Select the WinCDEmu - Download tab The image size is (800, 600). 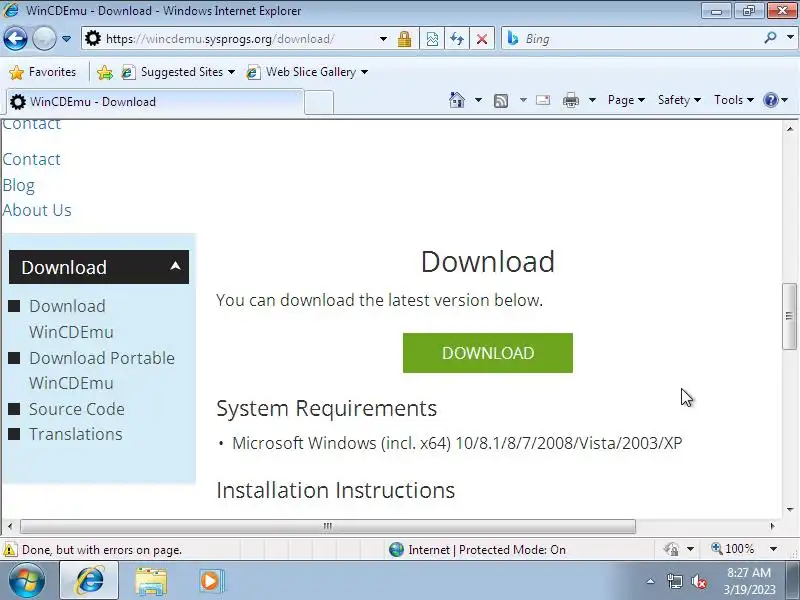click(153, 102)
